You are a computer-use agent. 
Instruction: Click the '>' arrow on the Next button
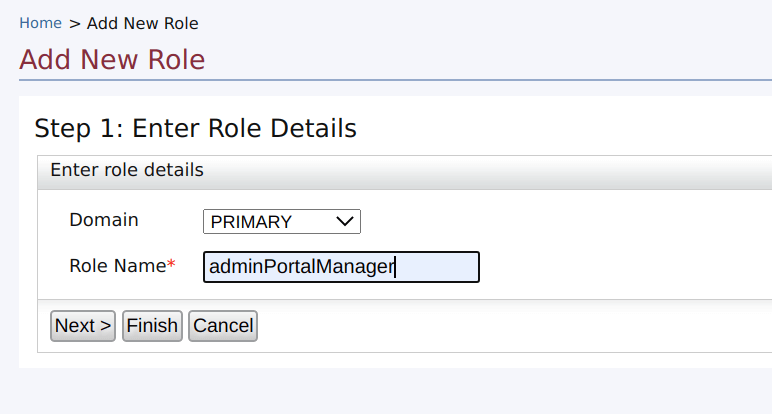coord(104,326)
